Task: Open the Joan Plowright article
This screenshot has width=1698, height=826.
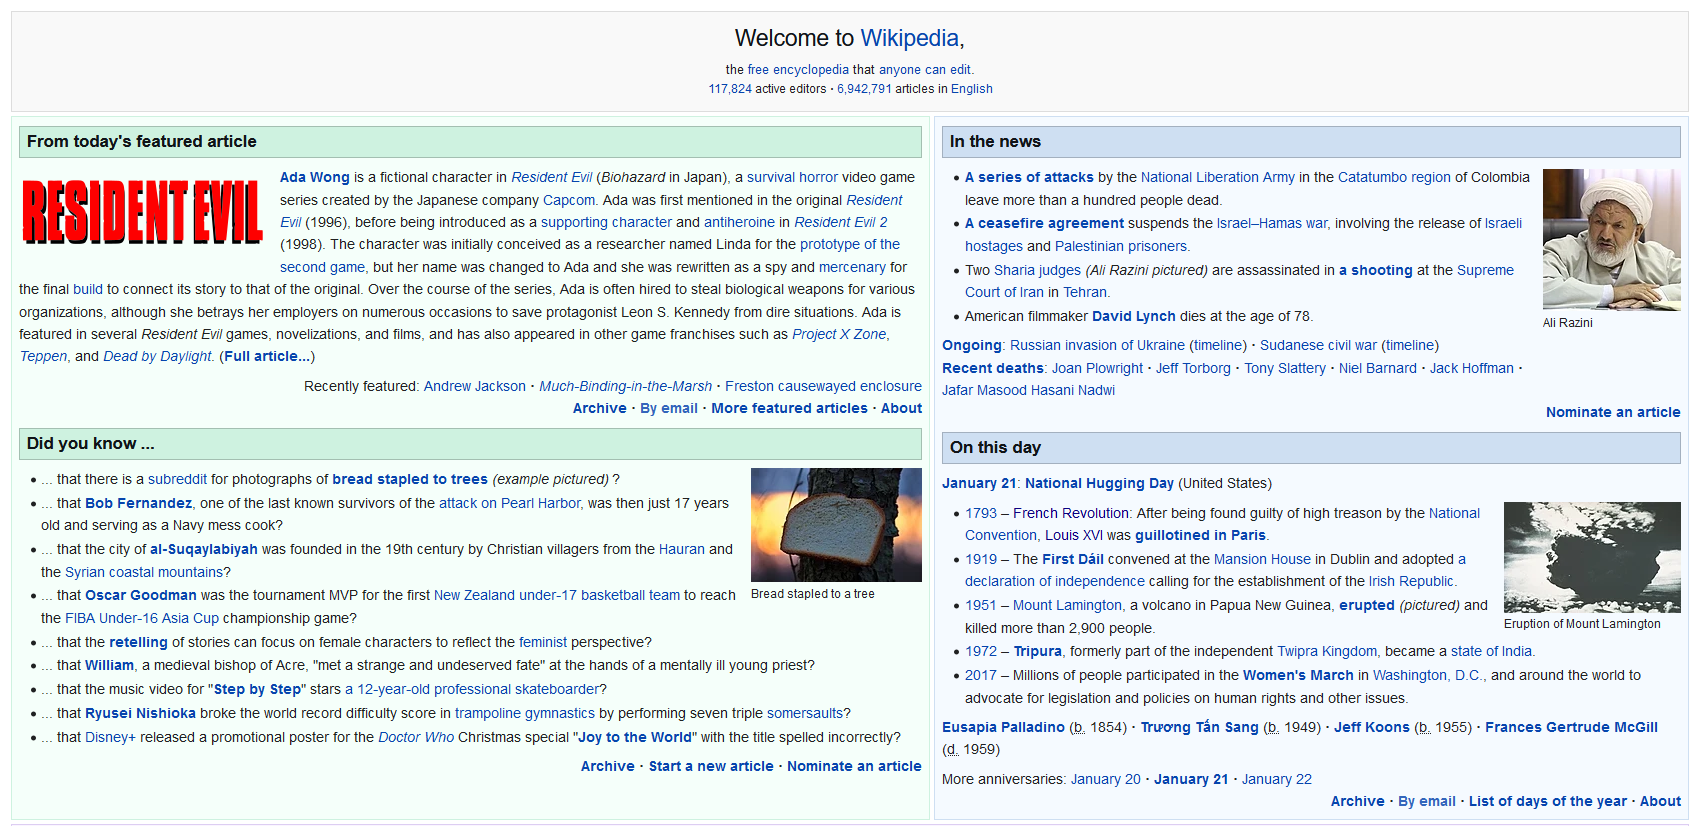Action: (x=1097, y=368)
